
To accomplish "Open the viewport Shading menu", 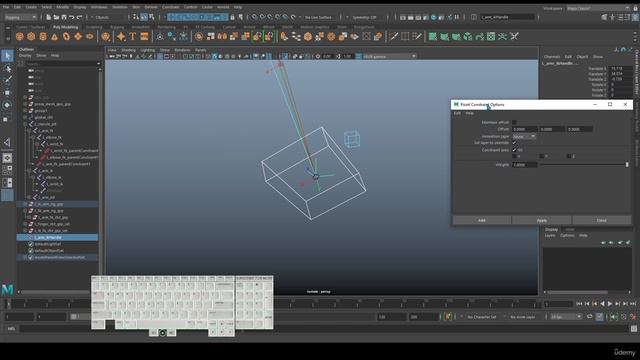I will (128, 50).
